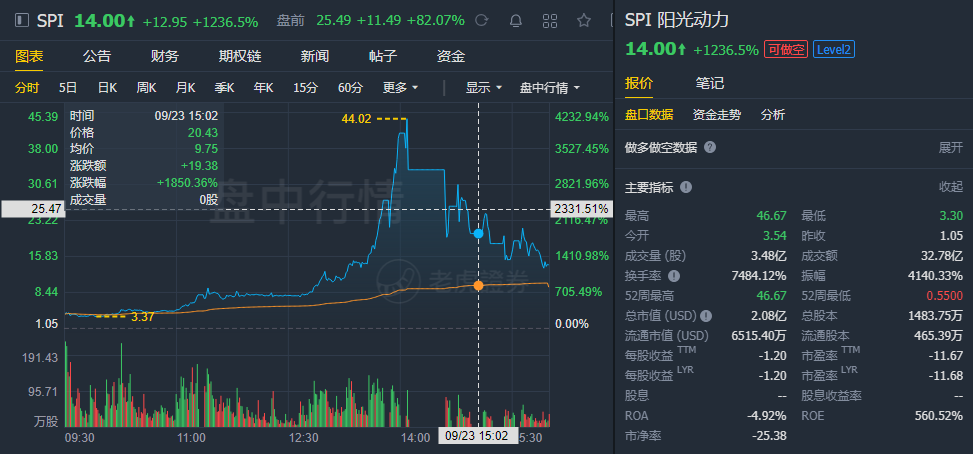Click the SPI ticker symbol in header
This screenshot has width=973, height=454.
(x=51, y=21)
